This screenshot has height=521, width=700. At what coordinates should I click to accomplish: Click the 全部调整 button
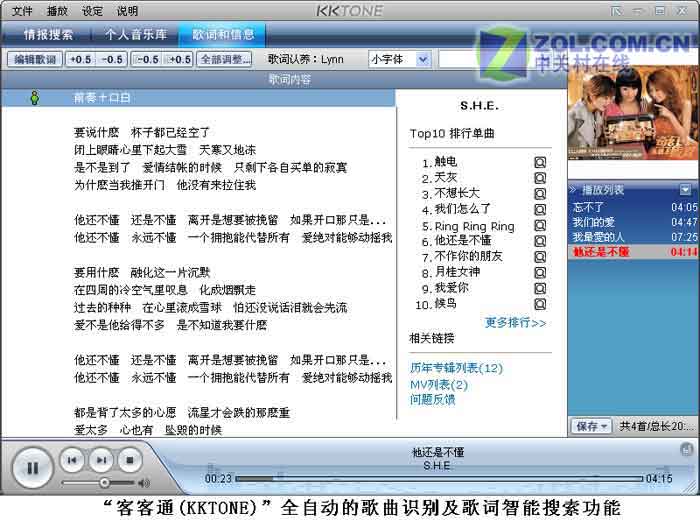pyautogui.click(x=225, y=59)
